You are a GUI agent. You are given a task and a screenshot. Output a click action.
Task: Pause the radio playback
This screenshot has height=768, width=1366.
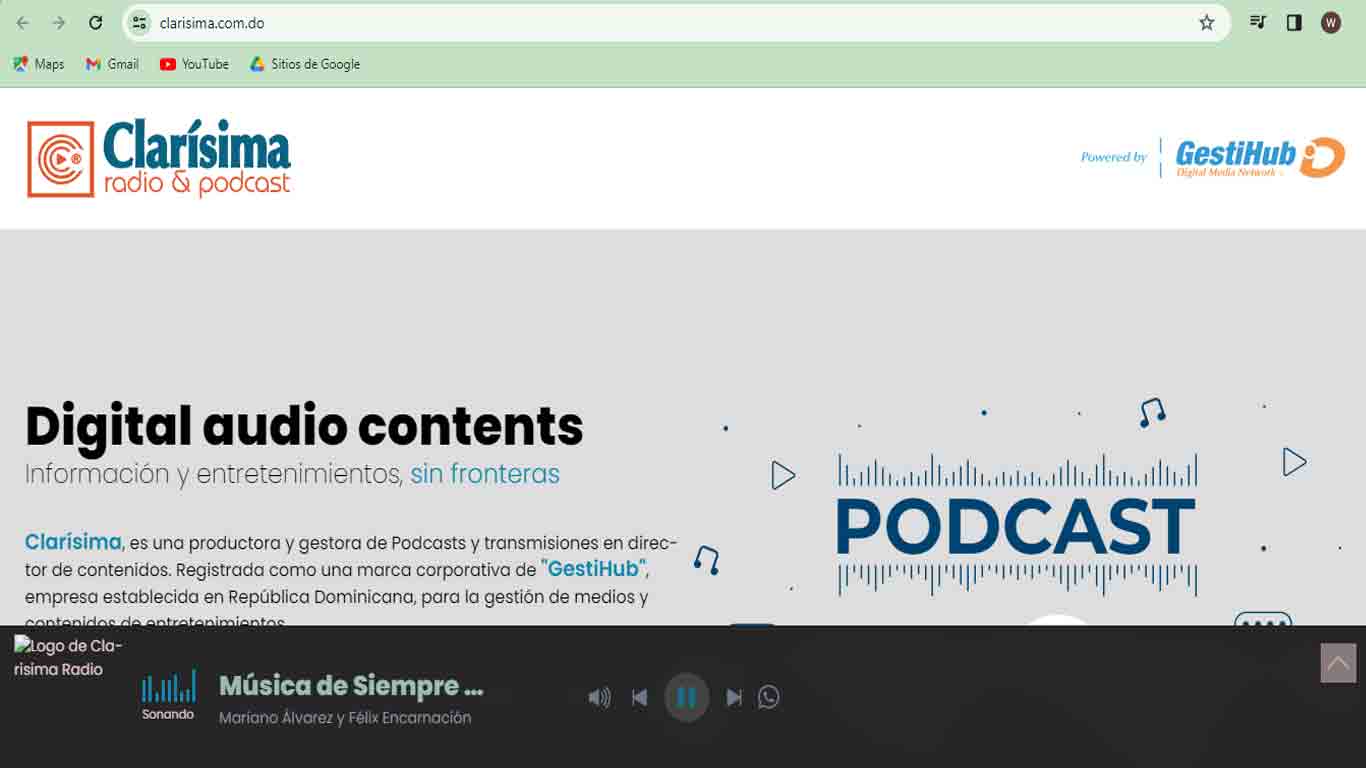(x=687, y=697)
